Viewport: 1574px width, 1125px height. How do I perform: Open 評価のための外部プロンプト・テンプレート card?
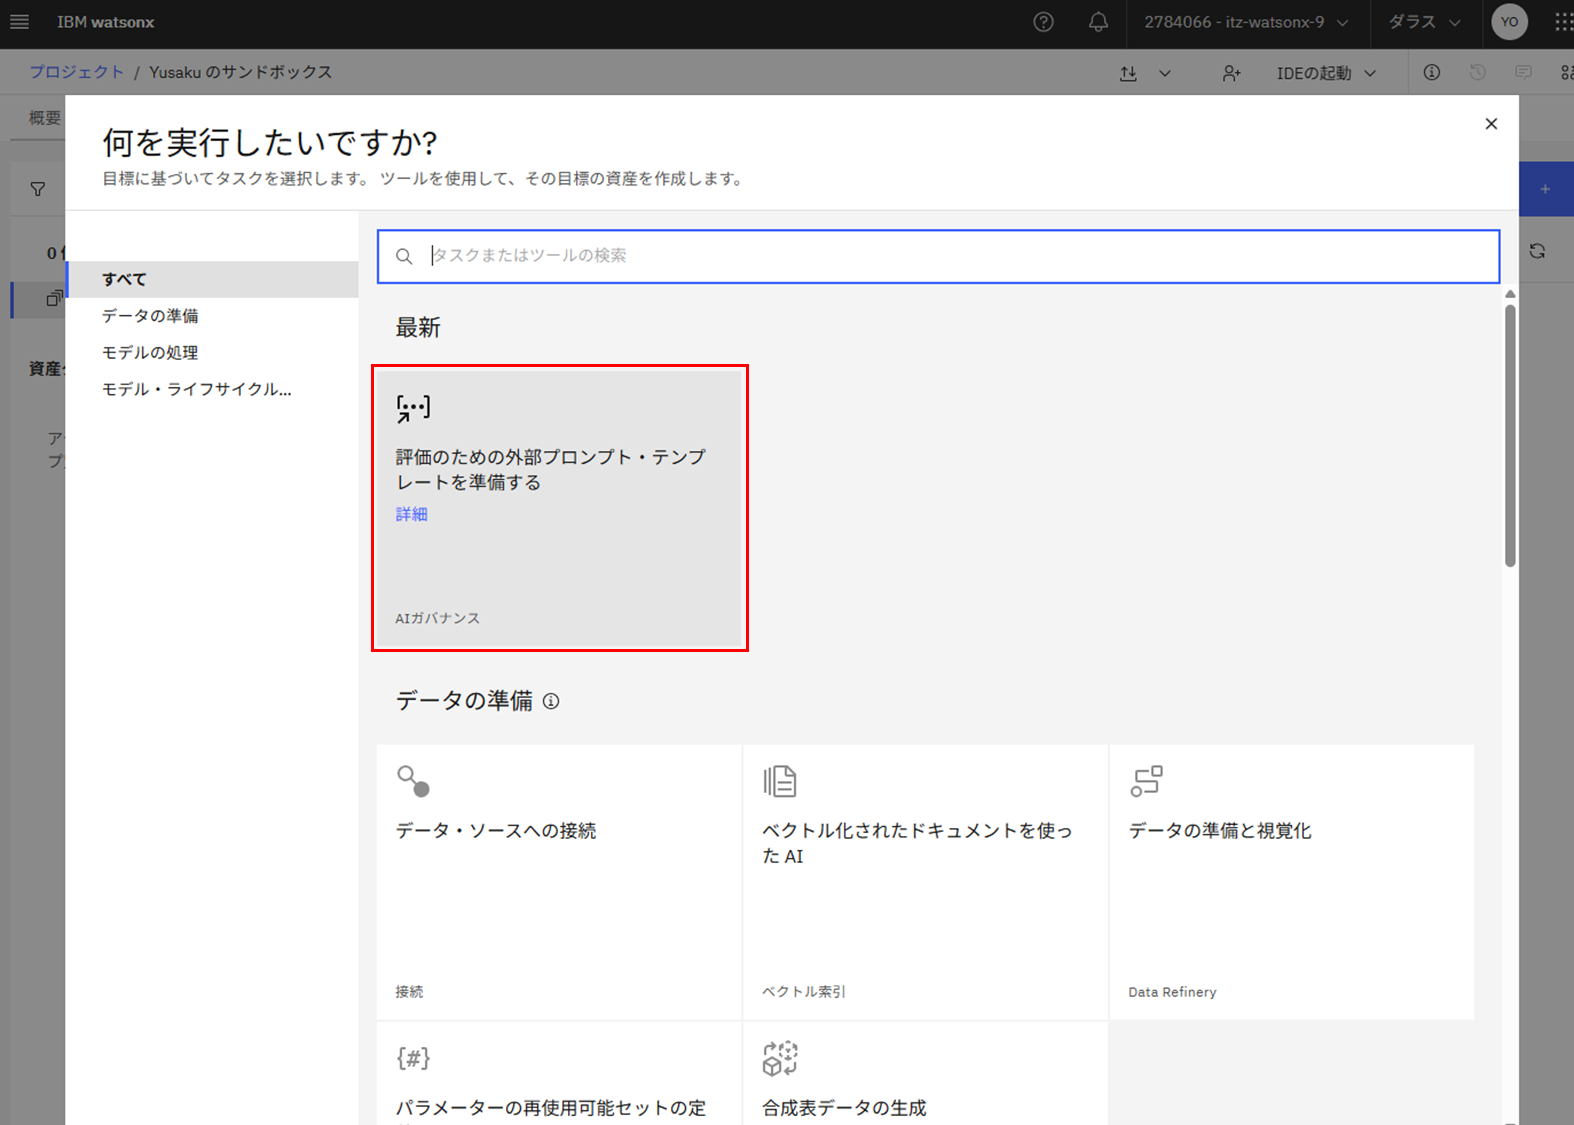tap(559, 508)
